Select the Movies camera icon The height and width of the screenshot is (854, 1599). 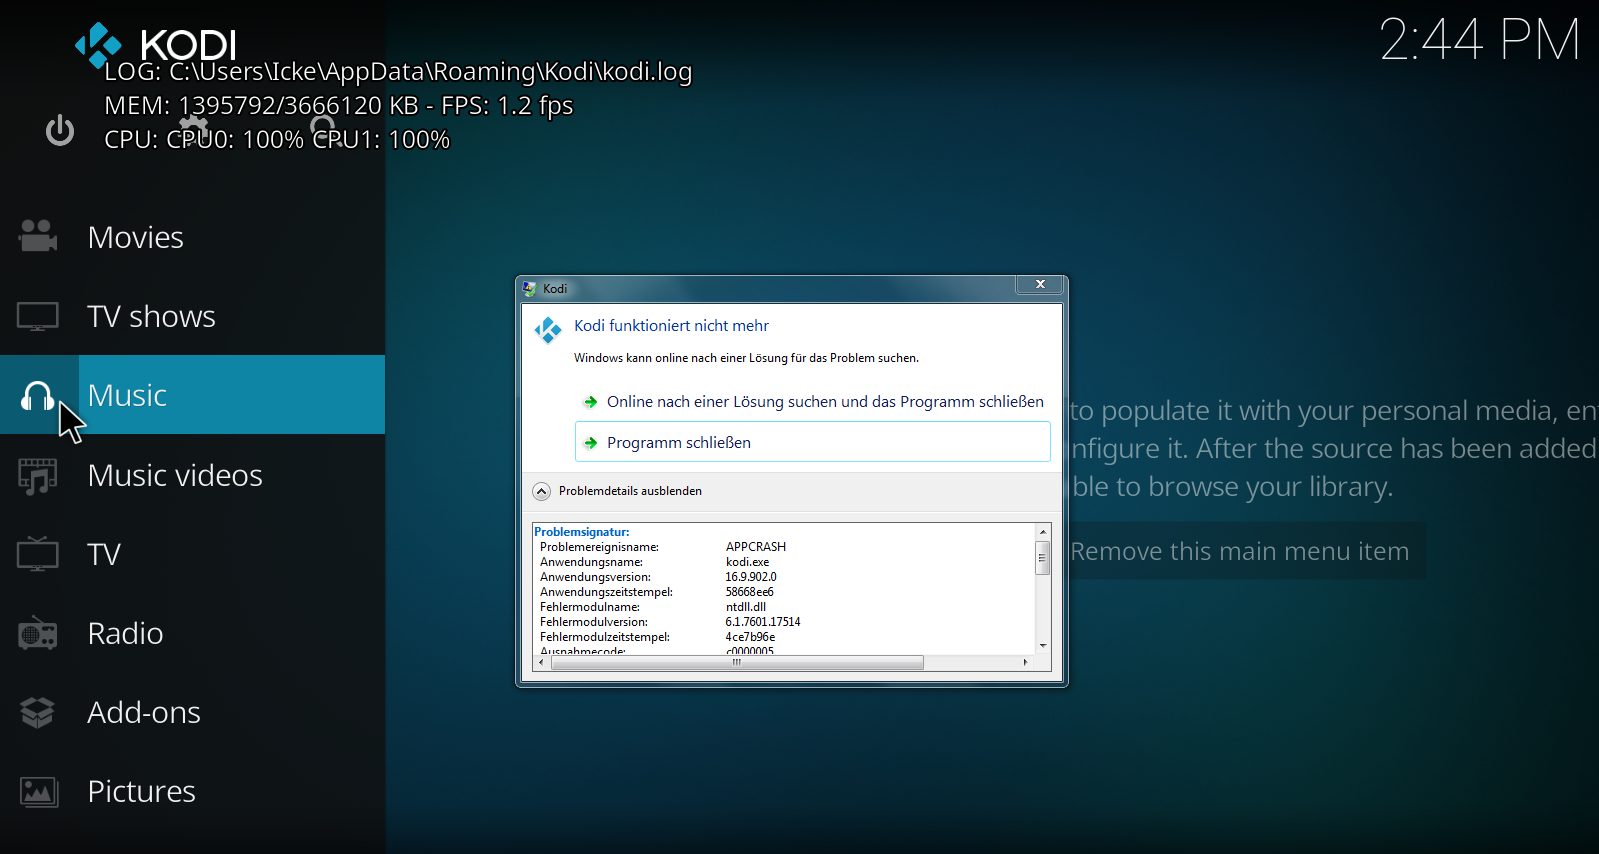point(38,236)
